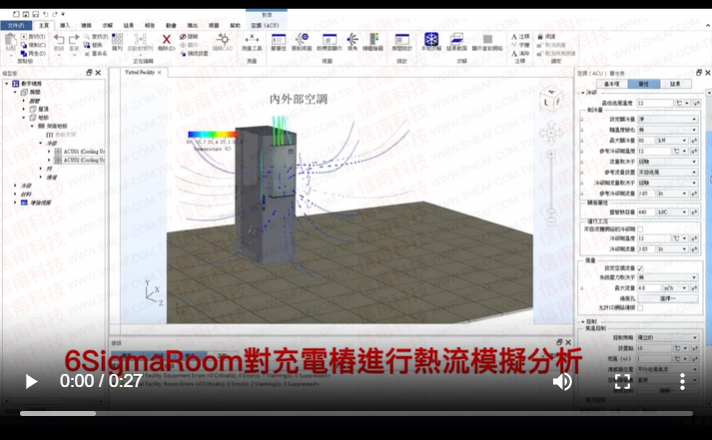The image size is (712, 440).
Task: Expand the ACU02 (Cooling Unit) tree node
Action: click(49, 160)
